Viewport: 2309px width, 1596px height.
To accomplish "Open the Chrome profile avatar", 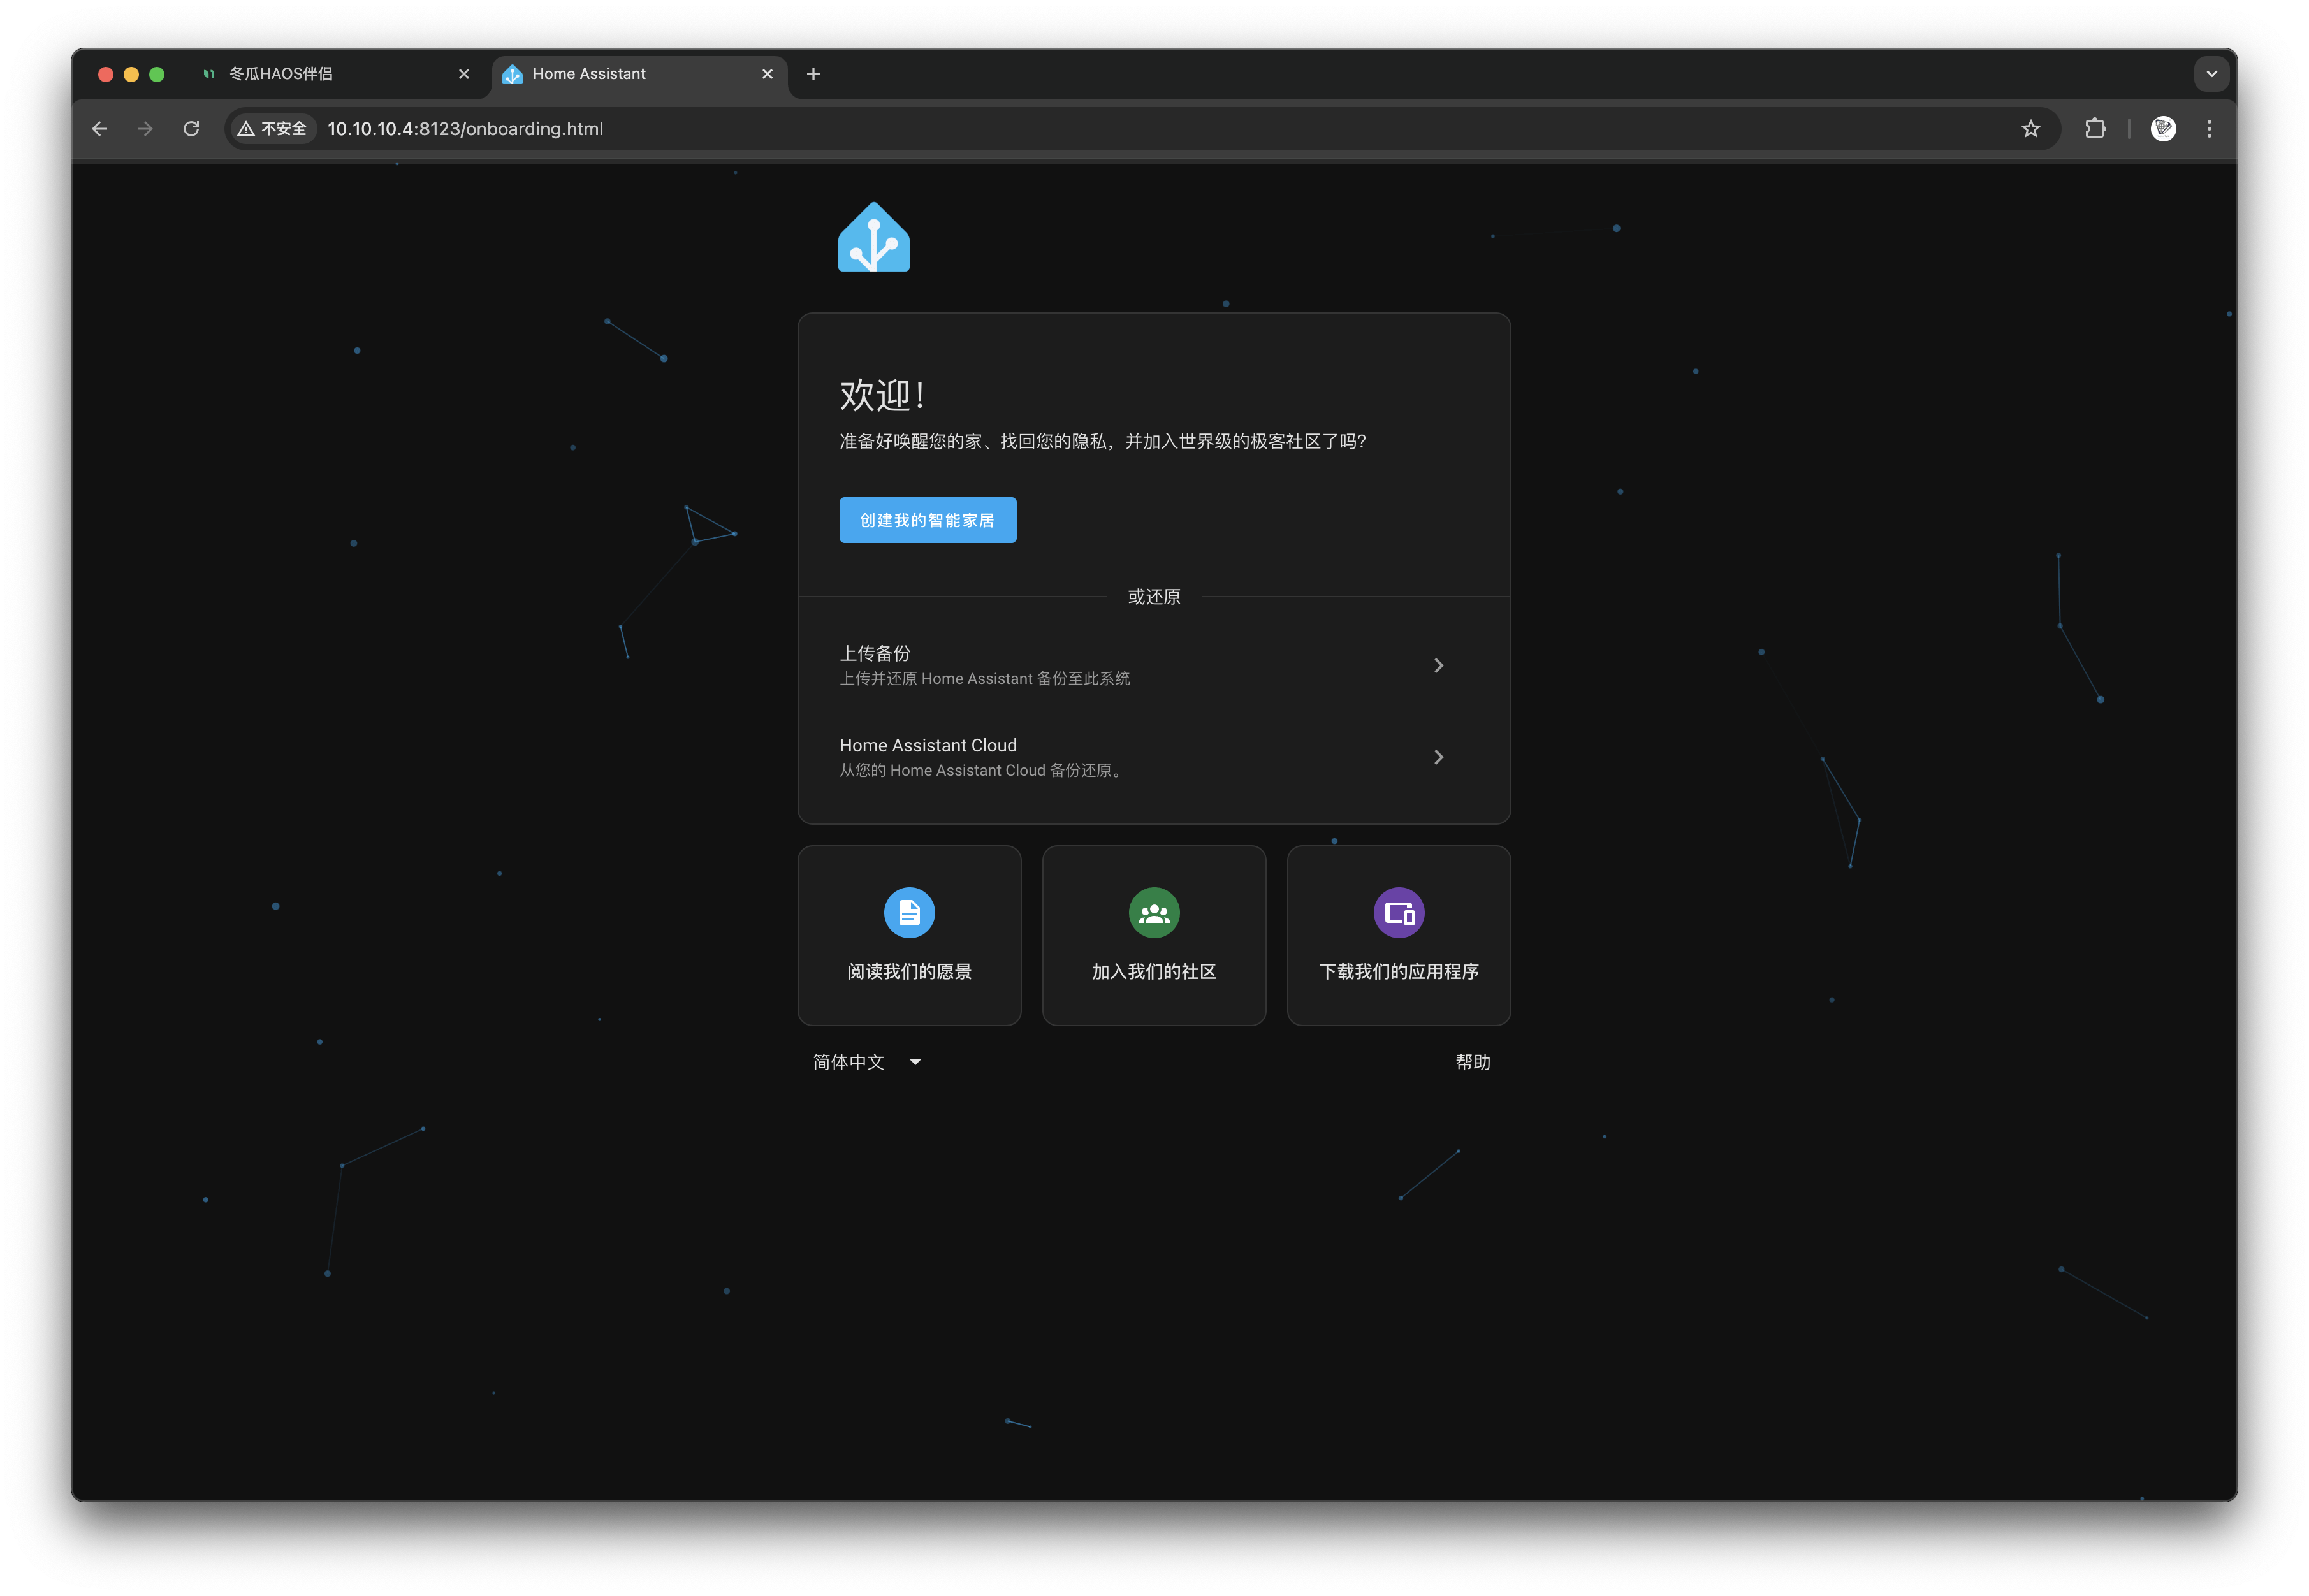I will (x=2162, y=129).
